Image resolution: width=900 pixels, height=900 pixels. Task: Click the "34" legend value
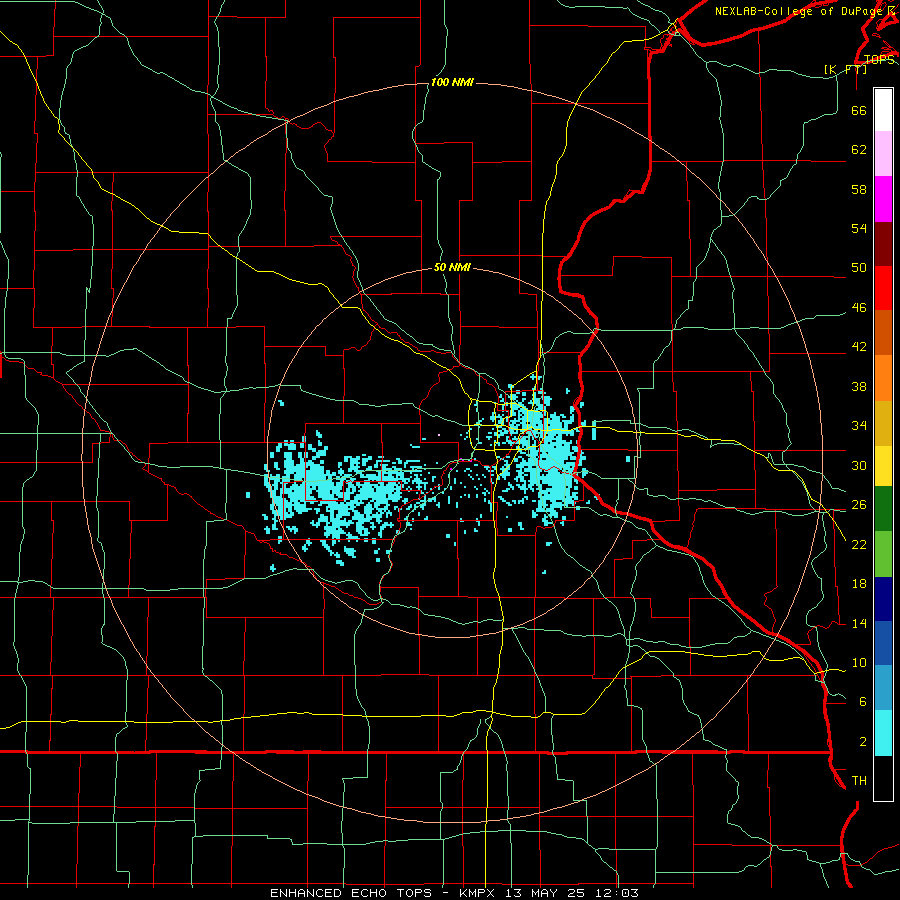pos(859,426)
